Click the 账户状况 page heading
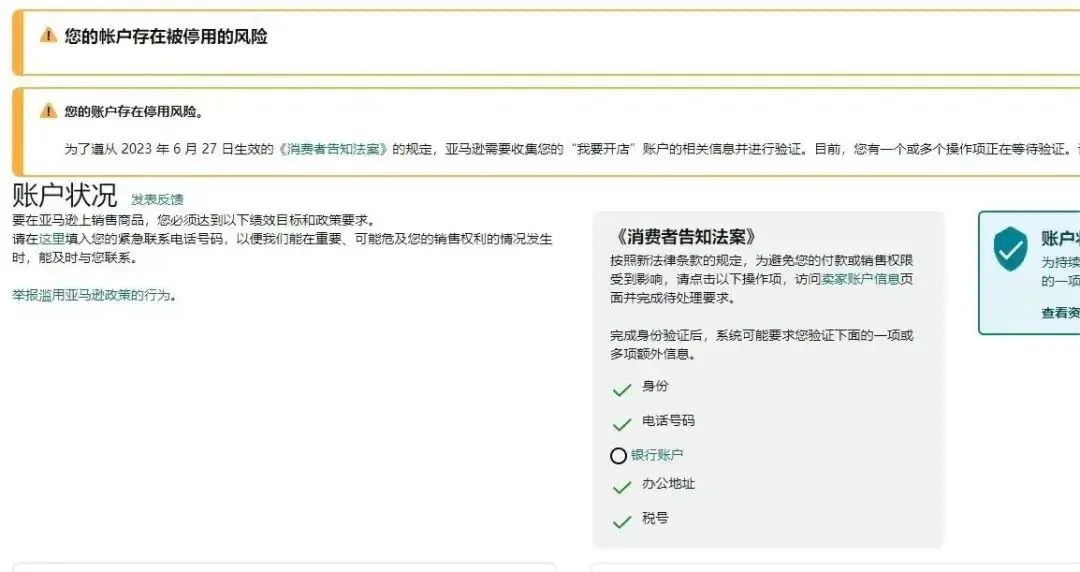 (x=65, y=195)
